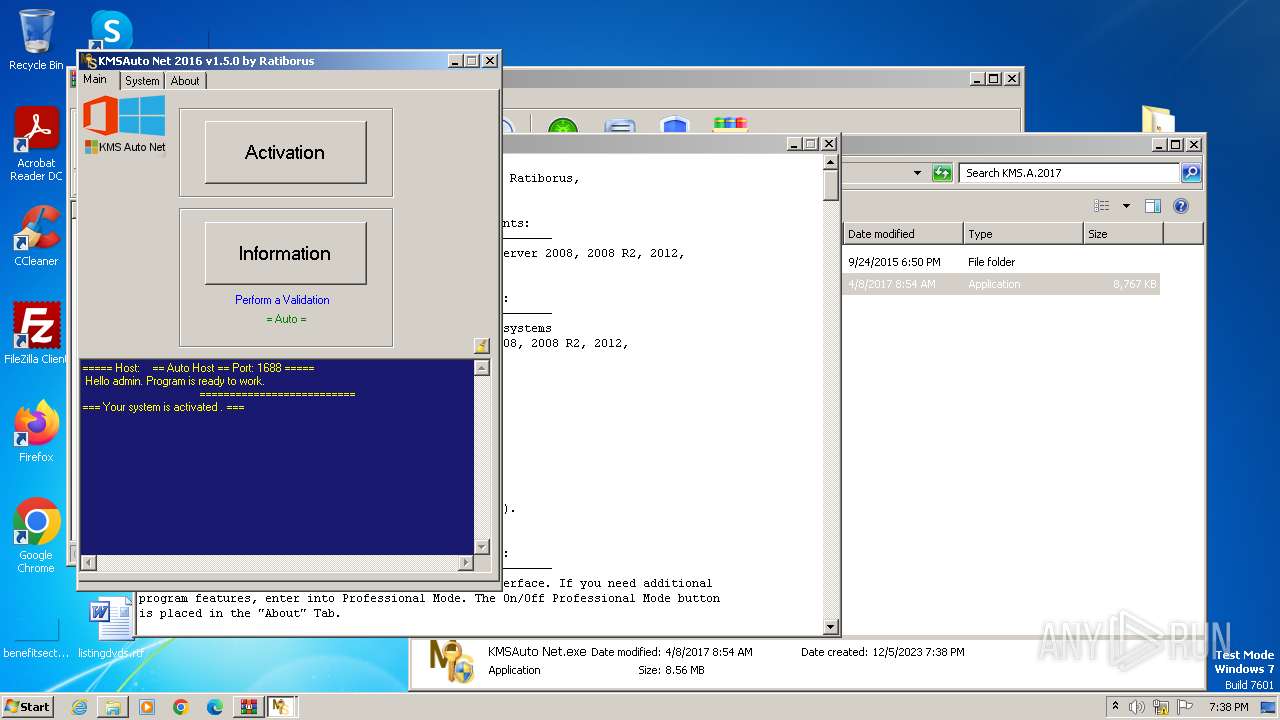Open the System tab in KMSAuto

click(x=142, y=81)
